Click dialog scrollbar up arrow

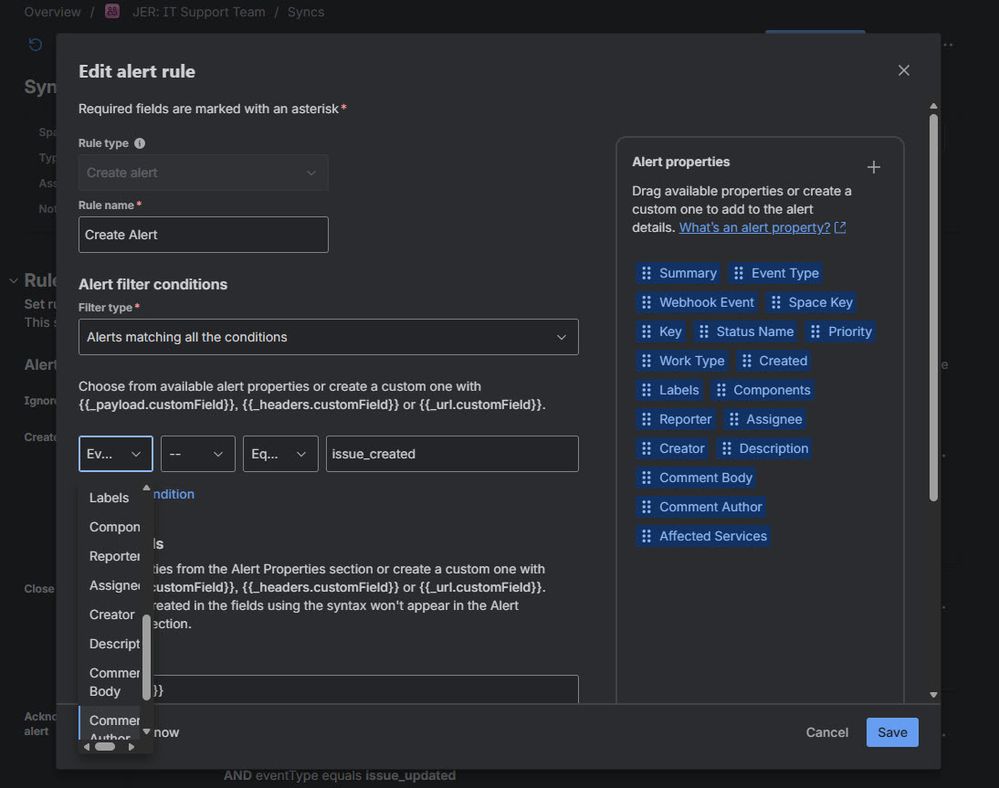(933, 106)
